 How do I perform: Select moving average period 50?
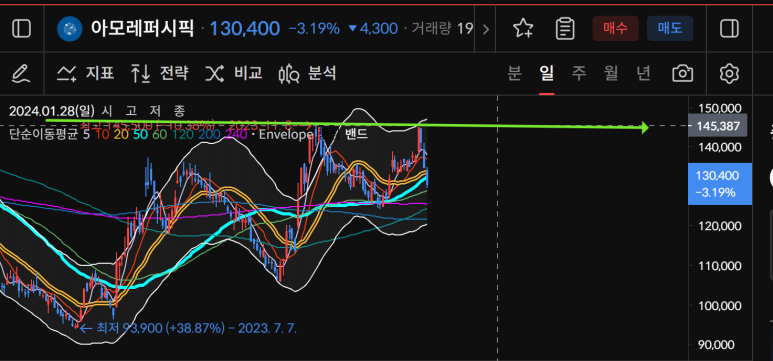point(141,134)
